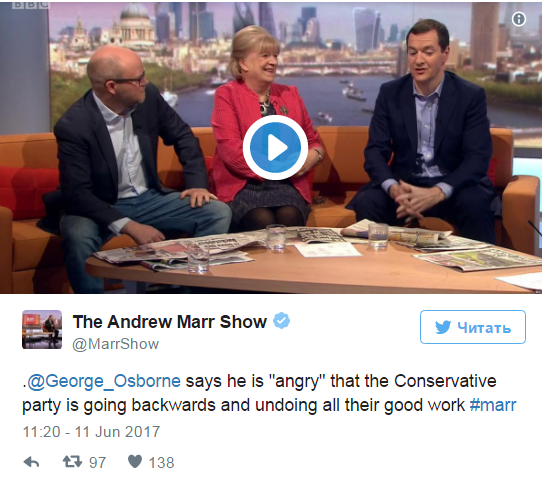
Task: Follow the account via the Читать button
Action: coord(473,327)
